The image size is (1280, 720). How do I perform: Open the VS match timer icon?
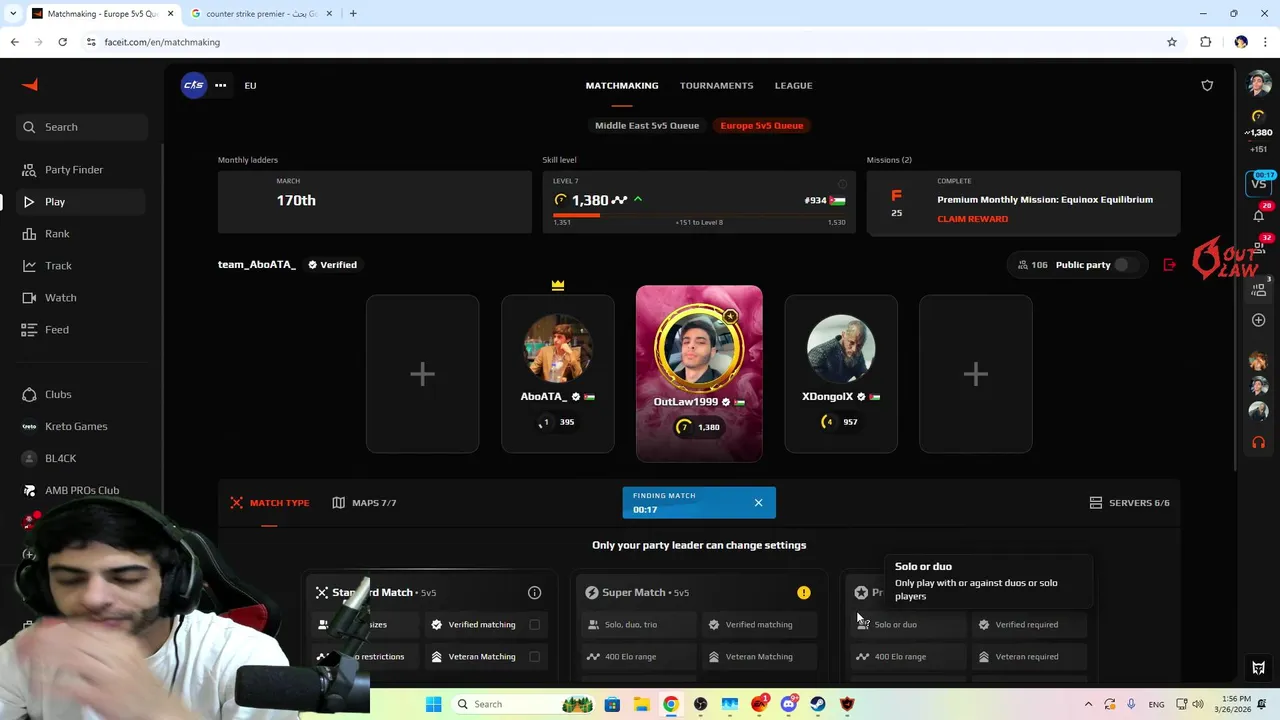(1258, 183)
